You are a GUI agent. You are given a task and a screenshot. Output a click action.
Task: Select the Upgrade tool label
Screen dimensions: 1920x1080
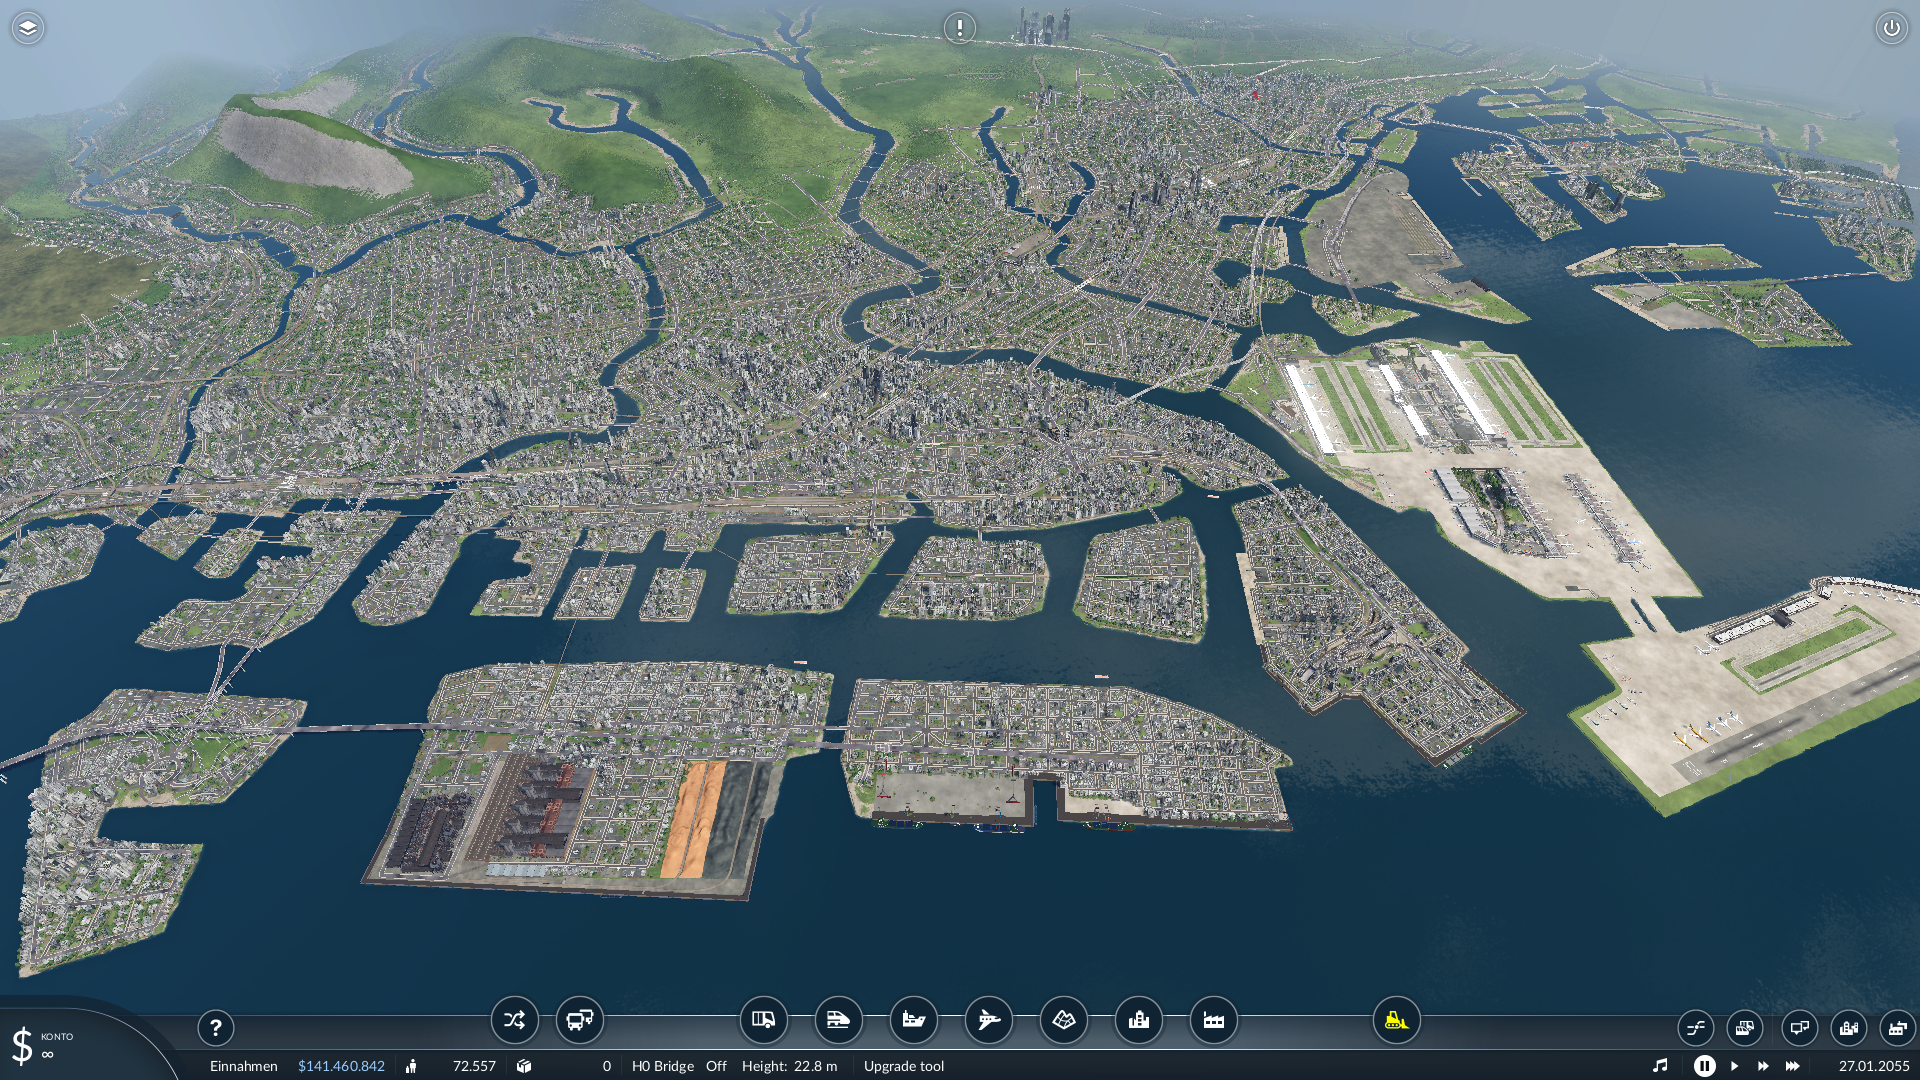(904, 1066)
